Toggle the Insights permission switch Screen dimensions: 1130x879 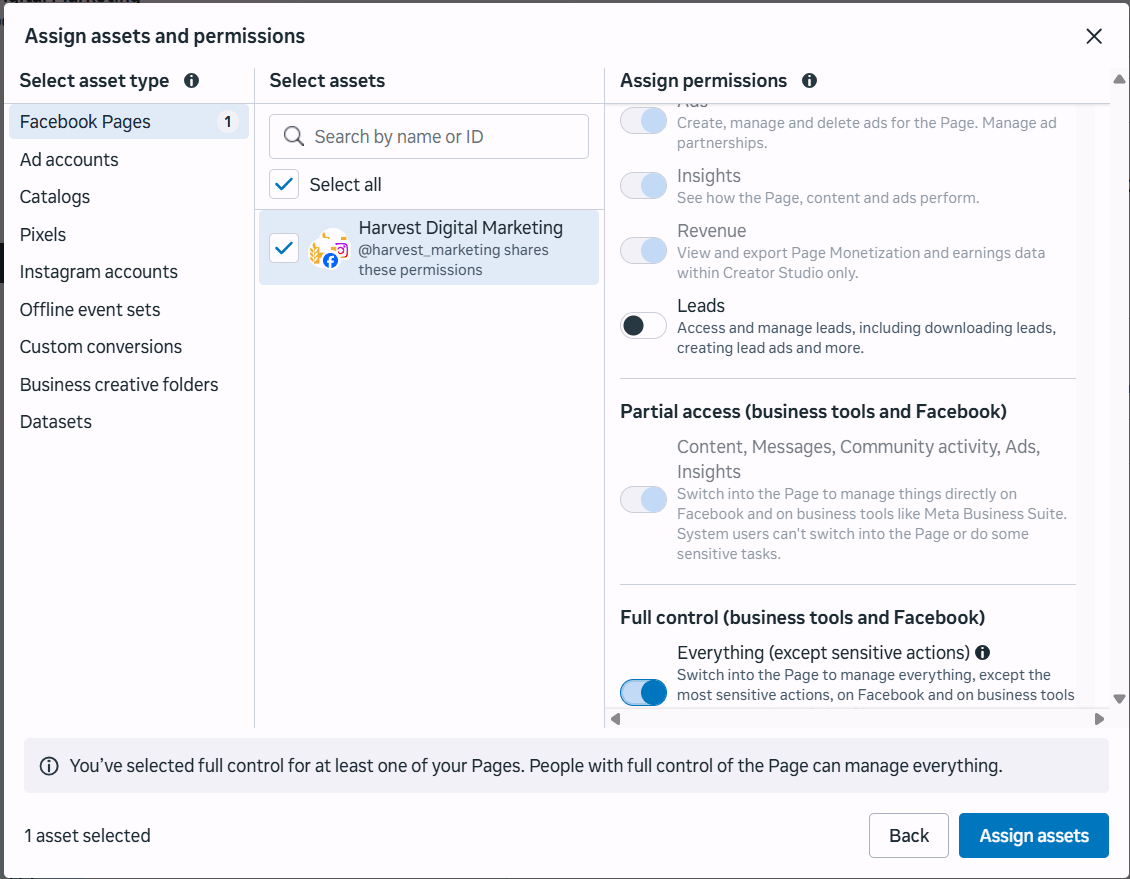point(644,185)
